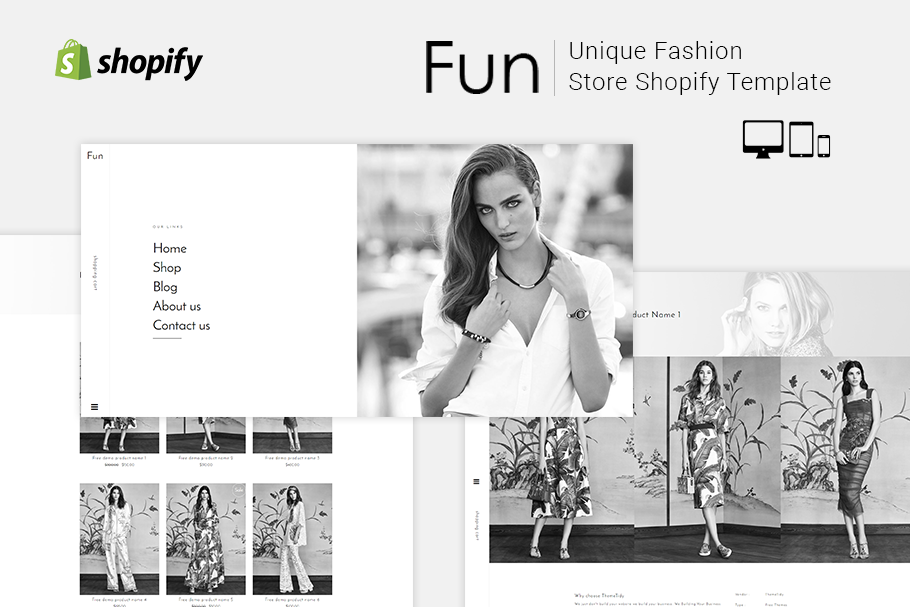The width and height of the screenshot is (910, 607).
Task: Open the About us link
Action: [x=177, y=306]
